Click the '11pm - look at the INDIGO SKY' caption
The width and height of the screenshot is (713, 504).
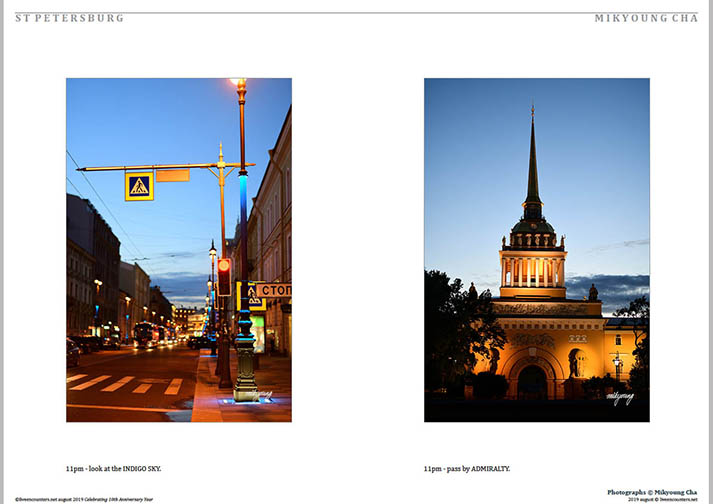pyautogui.click(x=113, y=468)
